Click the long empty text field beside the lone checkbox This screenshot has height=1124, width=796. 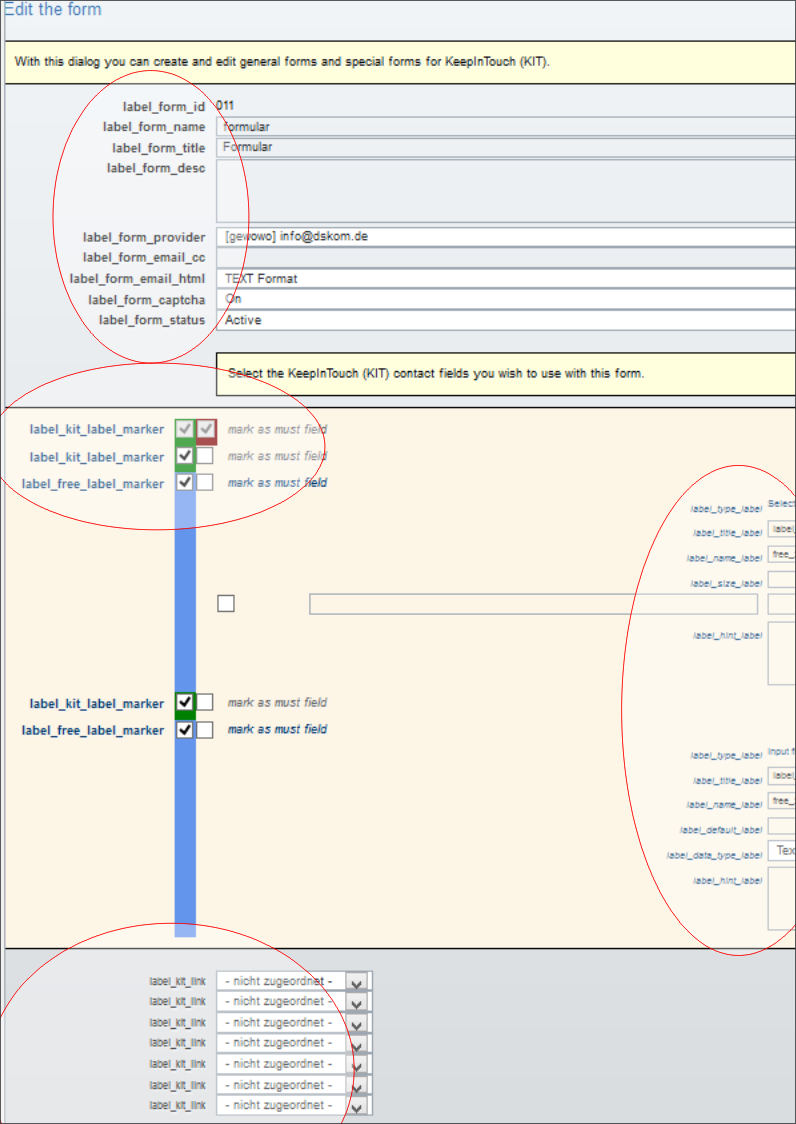[534, 604]
